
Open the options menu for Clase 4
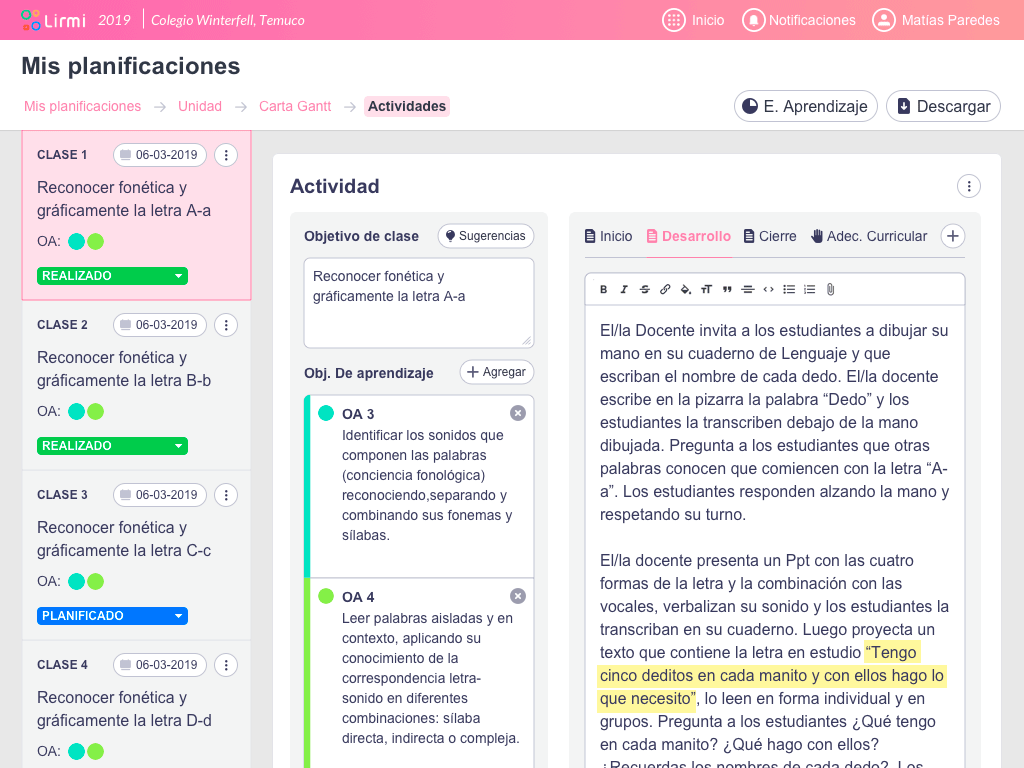point(226,665)
